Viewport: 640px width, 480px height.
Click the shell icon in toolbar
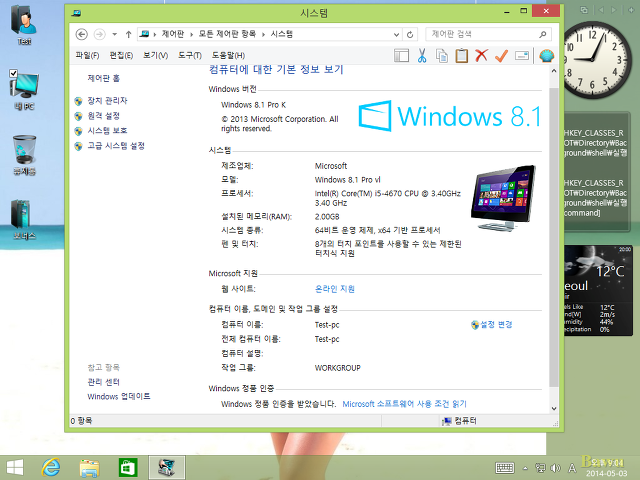547,56
